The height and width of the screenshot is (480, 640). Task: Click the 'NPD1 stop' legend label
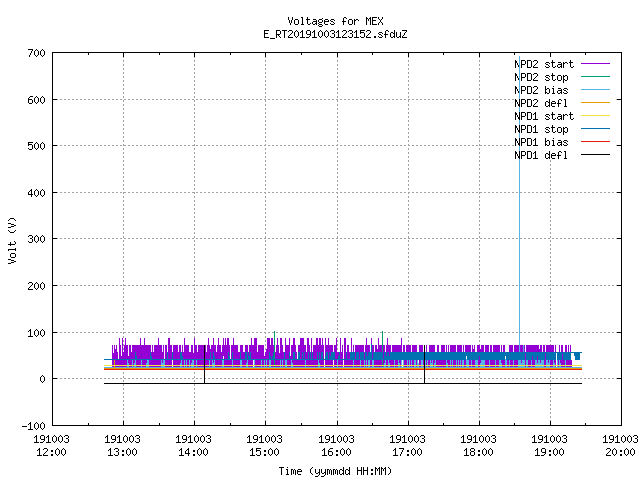coord(541,129)
